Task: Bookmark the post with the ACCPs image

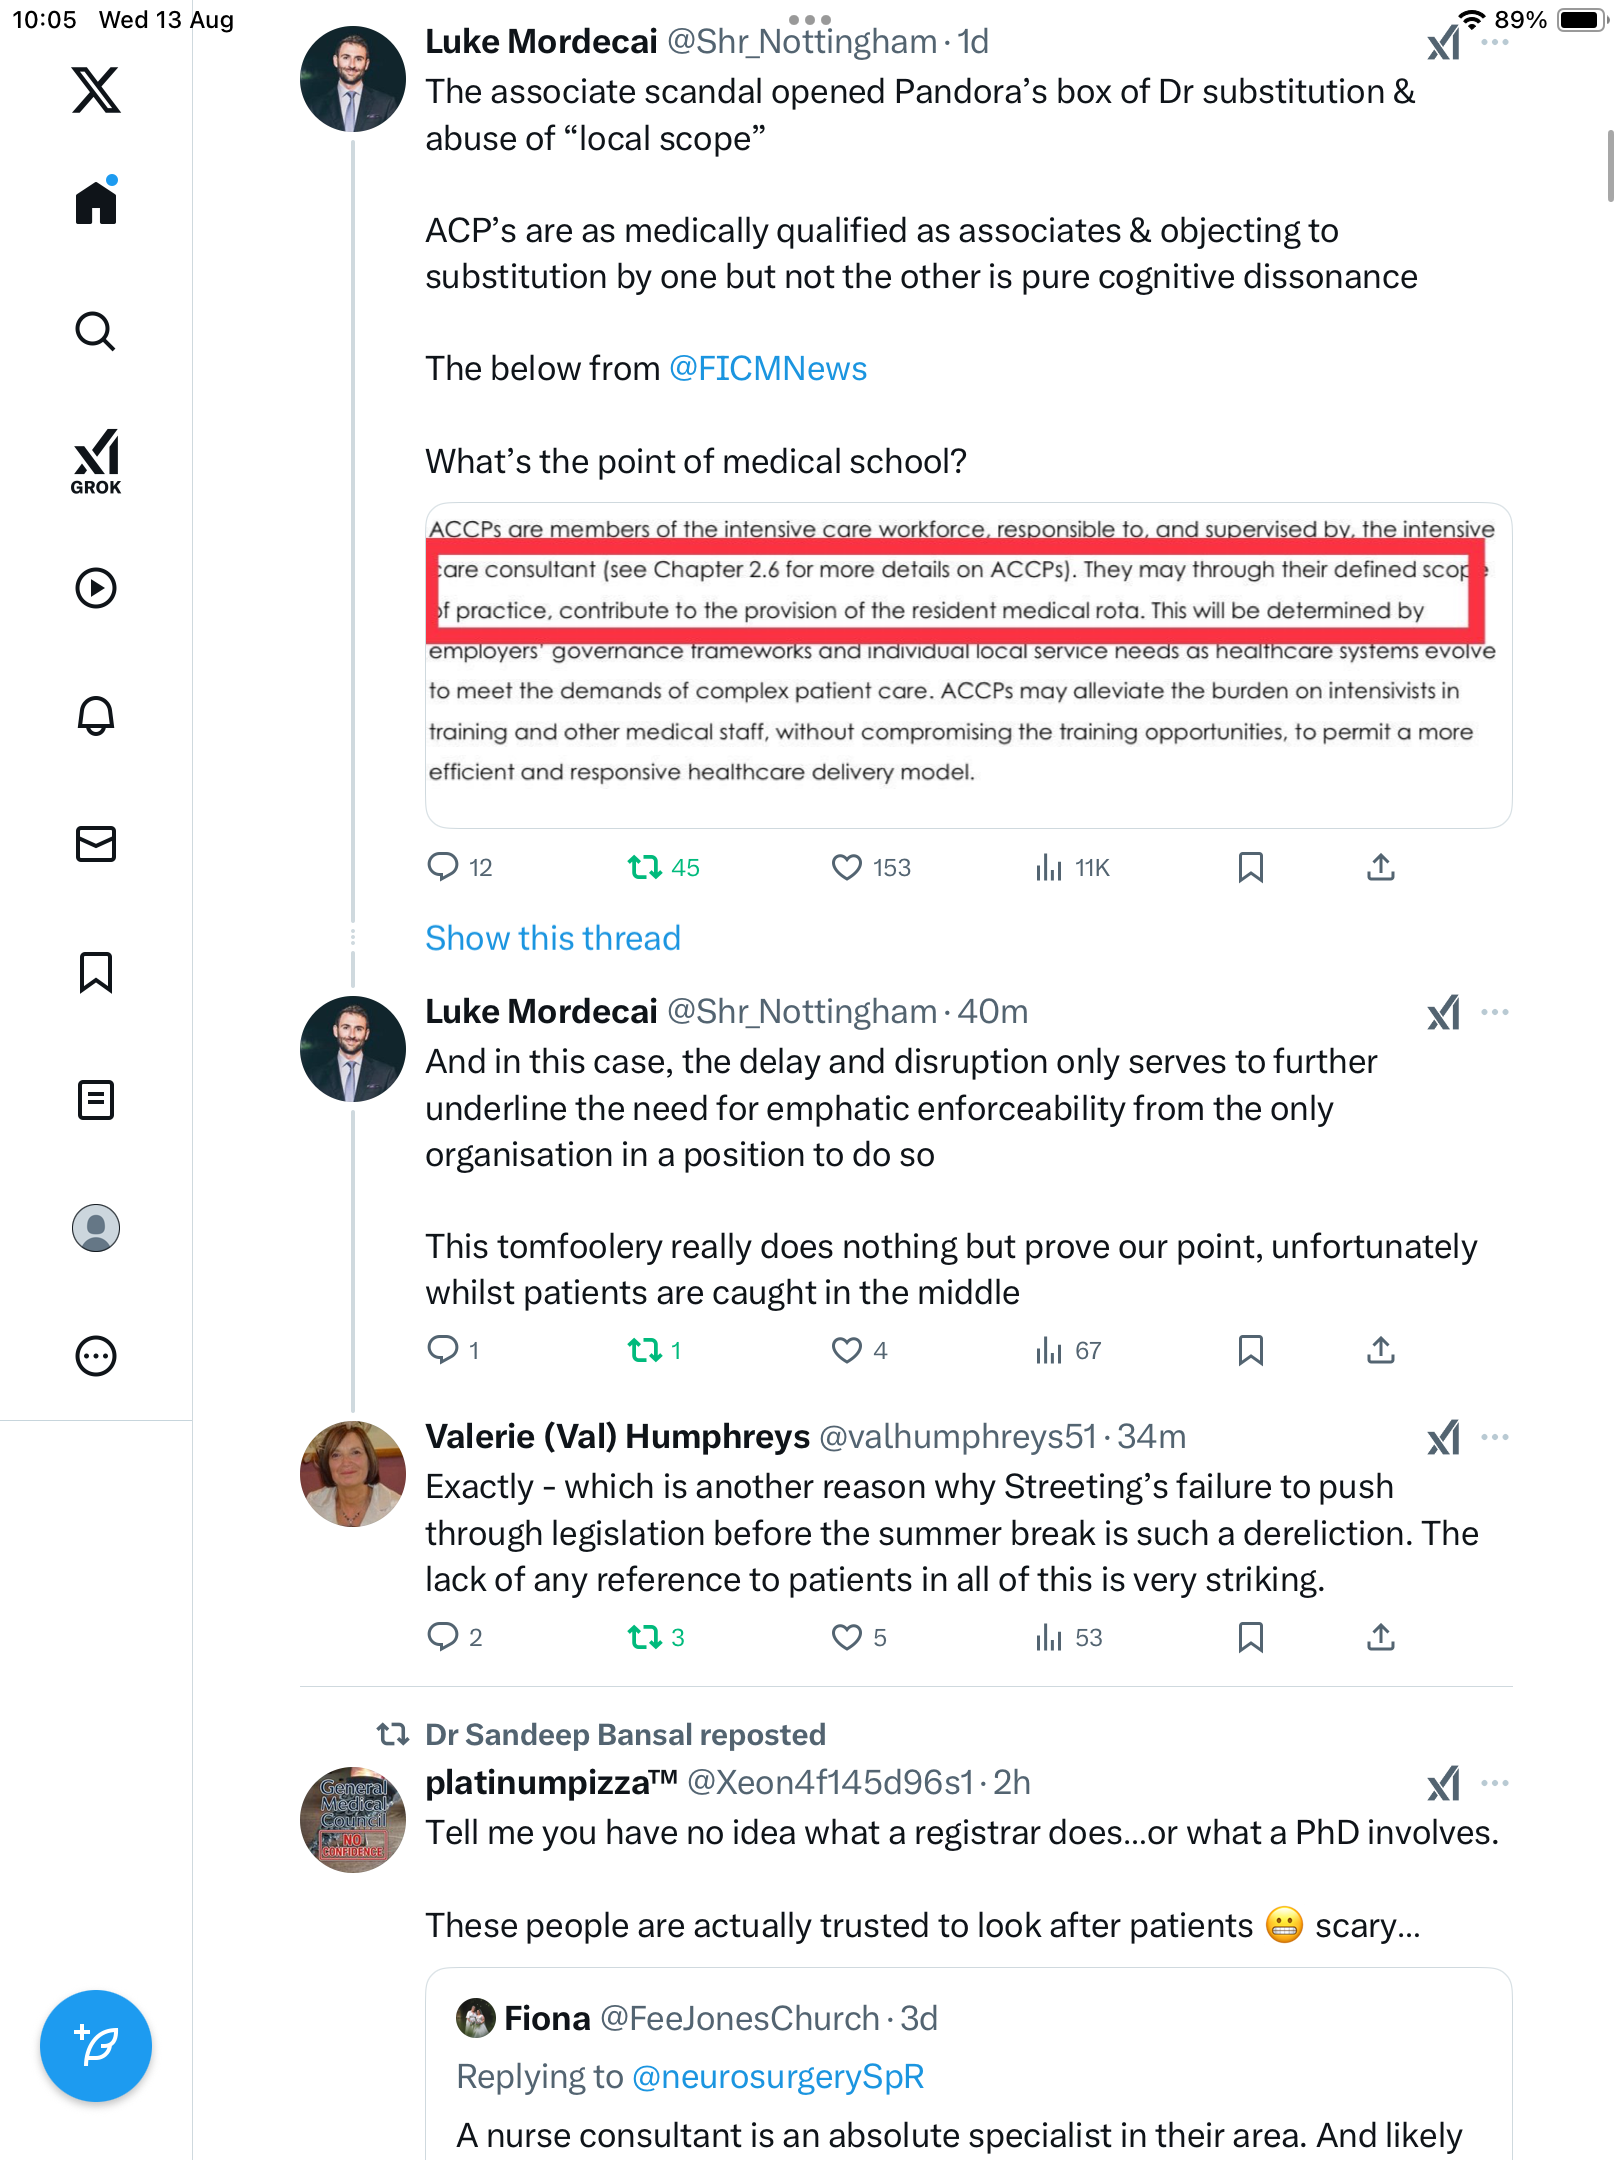Action: click(1250, 867)
